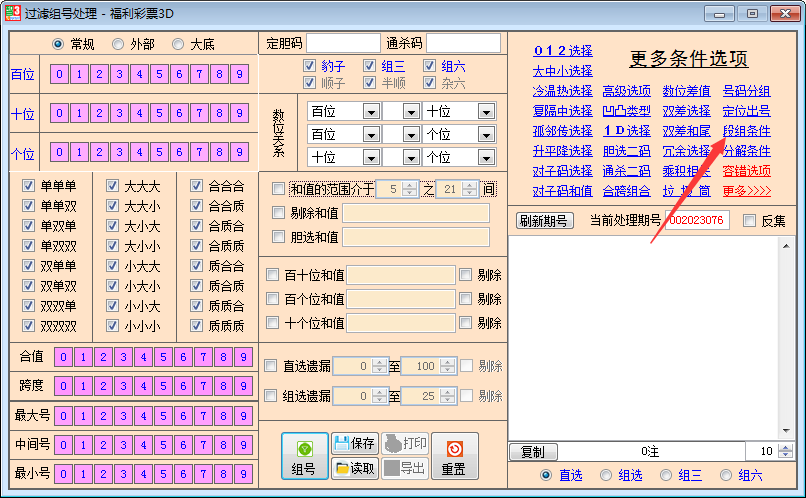Uncheck the 合合合 checkbox
The image size is (806, 498).
point(196,186)
